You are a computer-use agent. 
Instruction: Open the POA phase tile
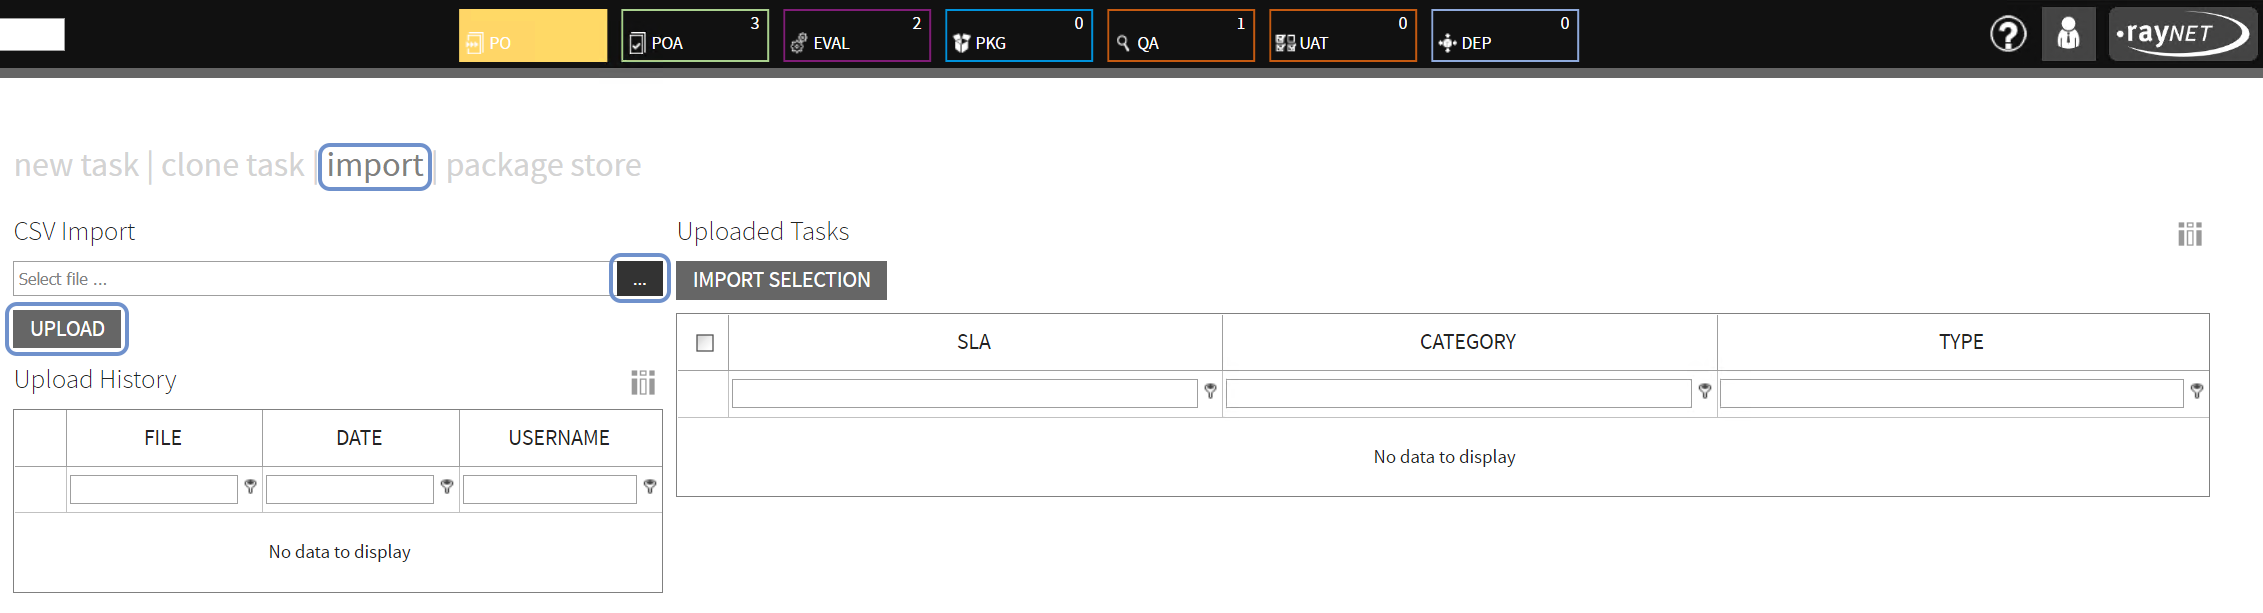pyautogui.click(x=694, y=36)
